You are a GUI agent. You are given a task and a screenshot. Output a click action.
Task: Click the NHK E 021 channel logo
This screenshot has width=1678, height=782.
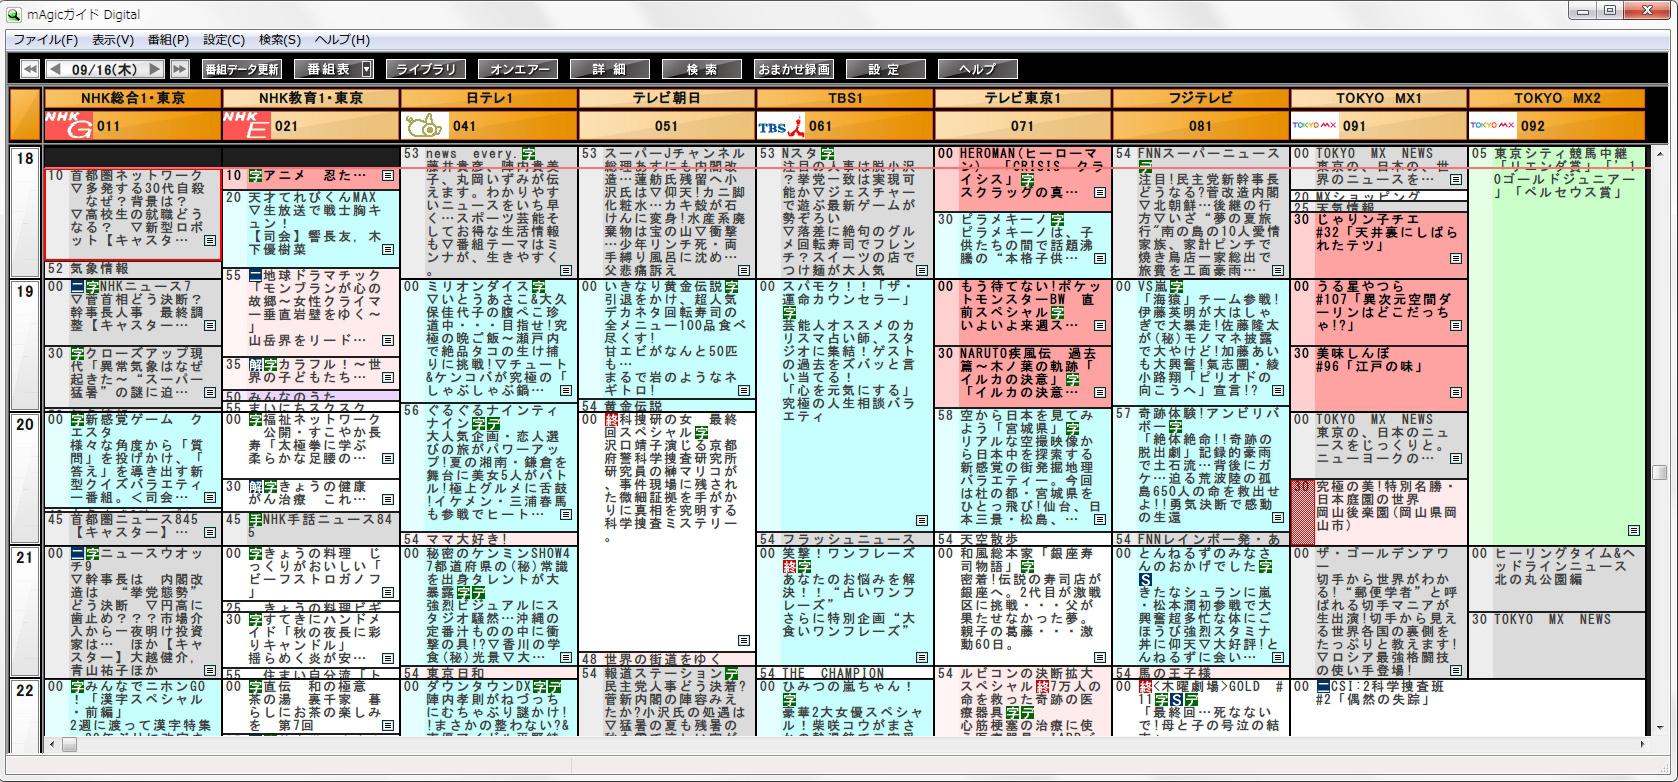[x=246, y=125]
